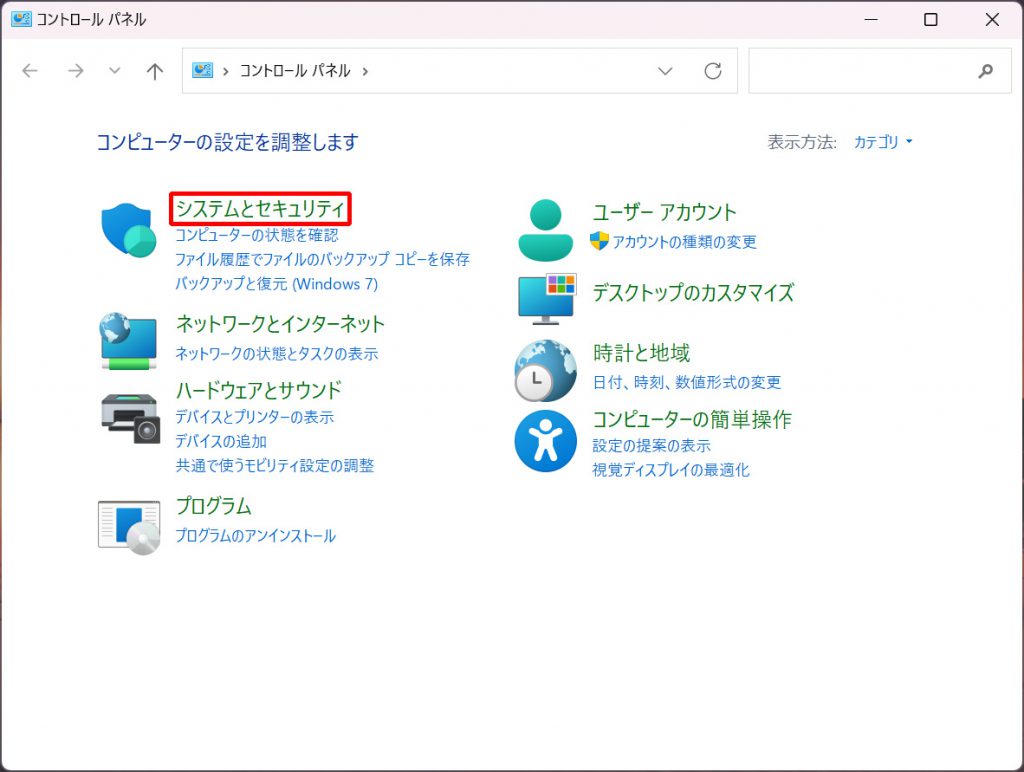
Task: Open ユーザー アカウント category
Action: [664, 212]
